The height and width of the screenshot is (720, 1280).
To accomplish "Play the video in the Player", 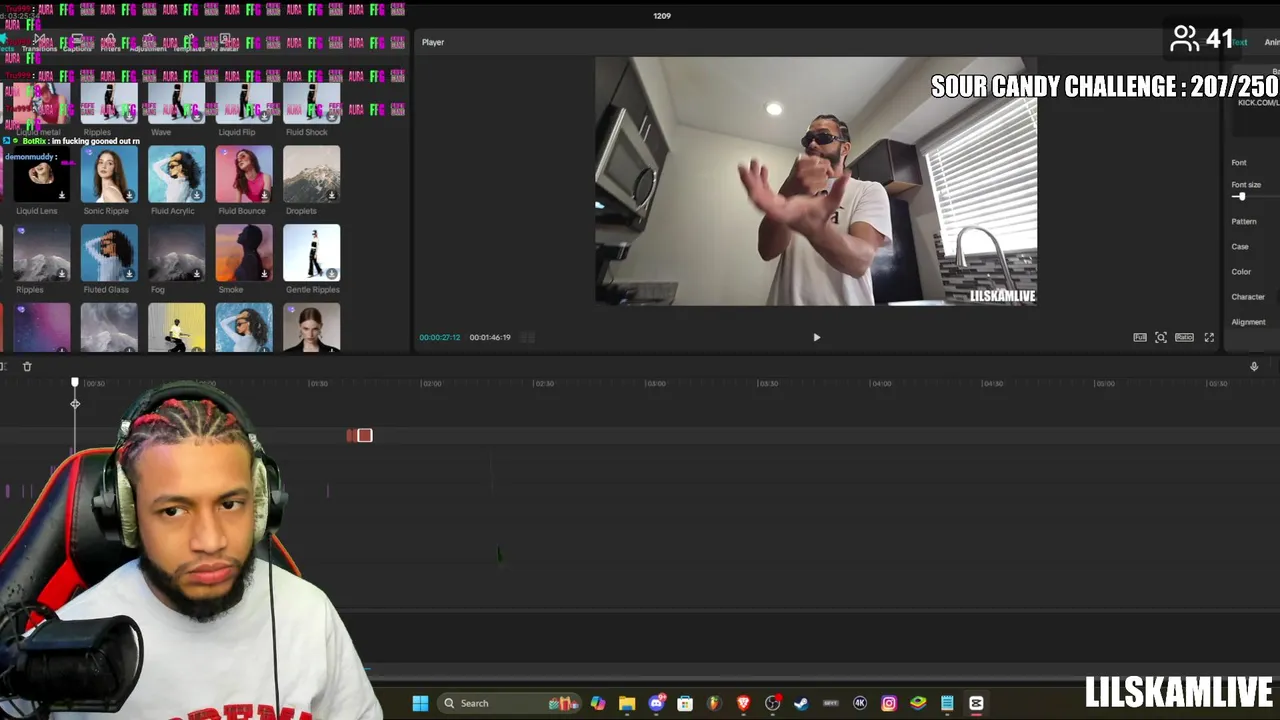I will pyautogui.click(x=816, y=338).
